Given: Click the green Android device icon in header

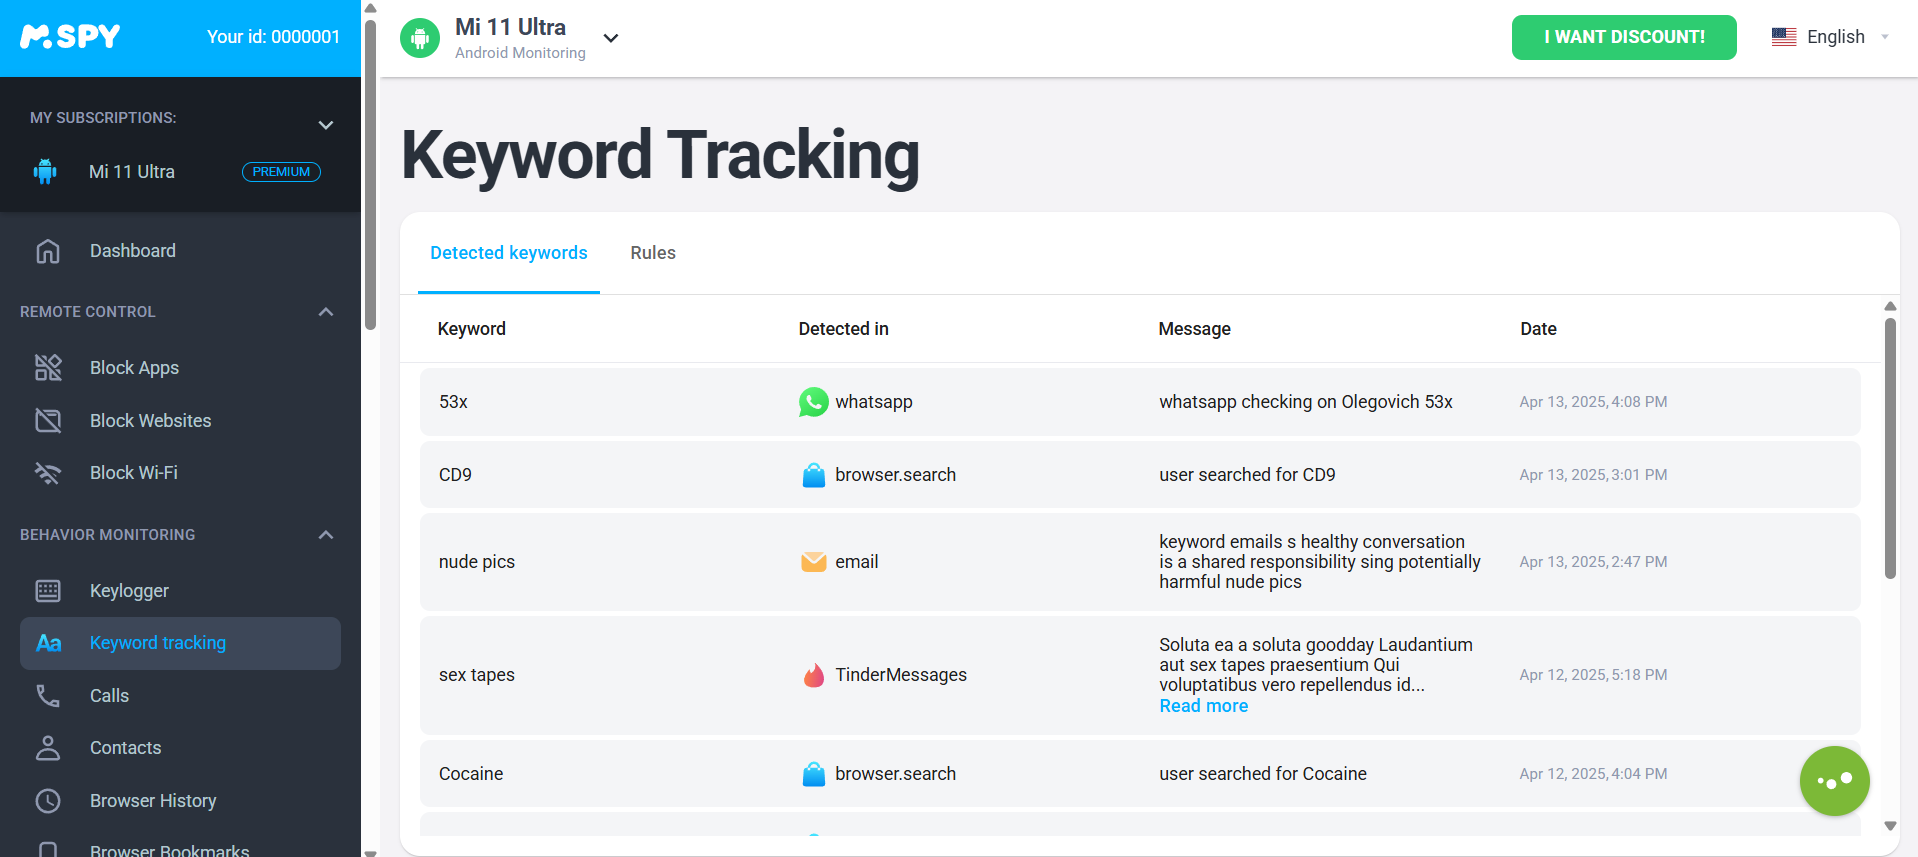Looking at the screenshot, I should click(x=420, y=38).
